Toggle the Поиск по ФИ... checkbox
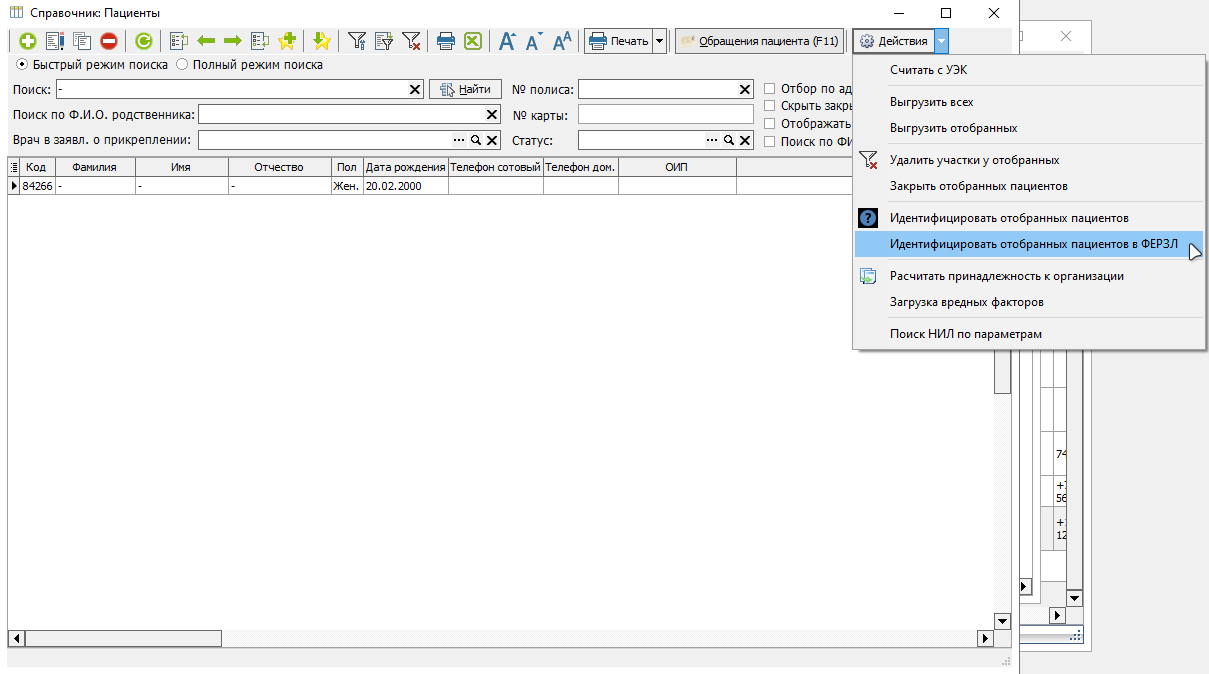The width and height of the screenshot is (1209, 674). tap(770, 142)
